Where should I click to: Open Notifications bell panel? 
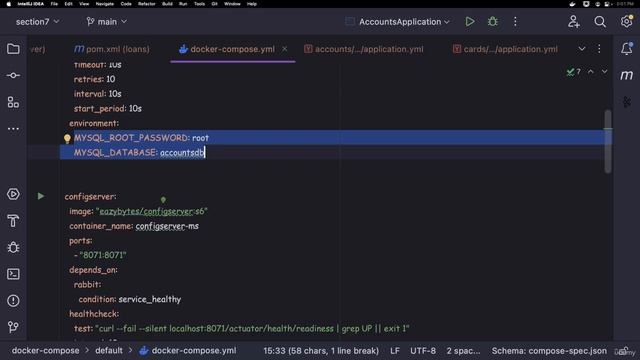[x=627, y=49]
